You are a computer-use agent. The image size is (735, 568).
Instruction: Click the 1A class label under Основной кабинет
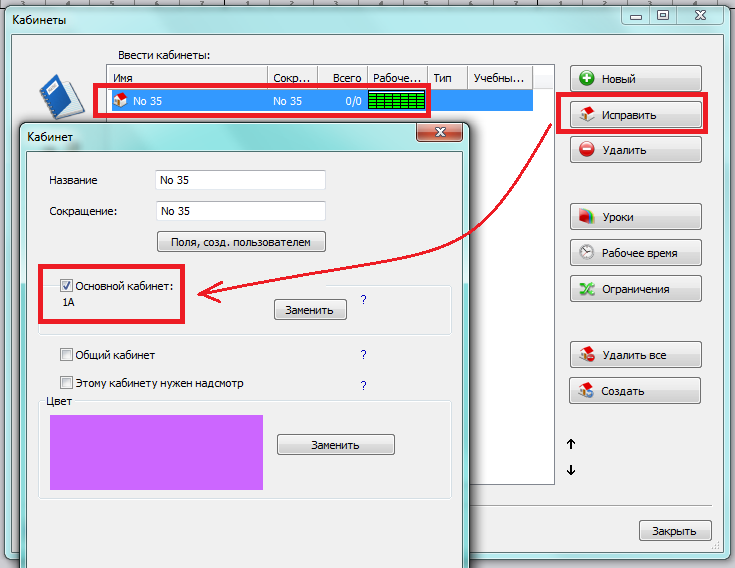point(68,302)
